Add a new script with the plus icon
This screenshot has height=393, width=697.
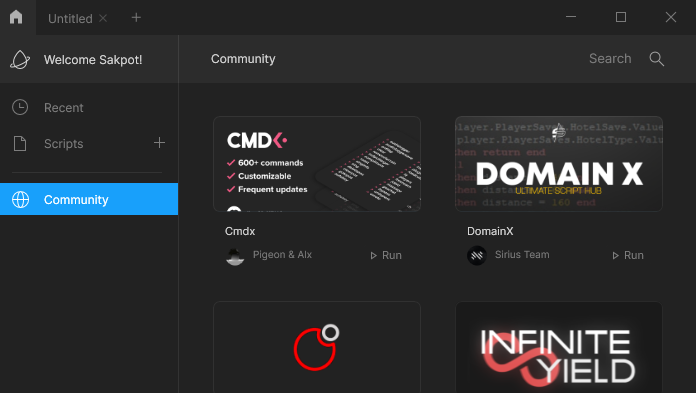(x=159, y=143)
